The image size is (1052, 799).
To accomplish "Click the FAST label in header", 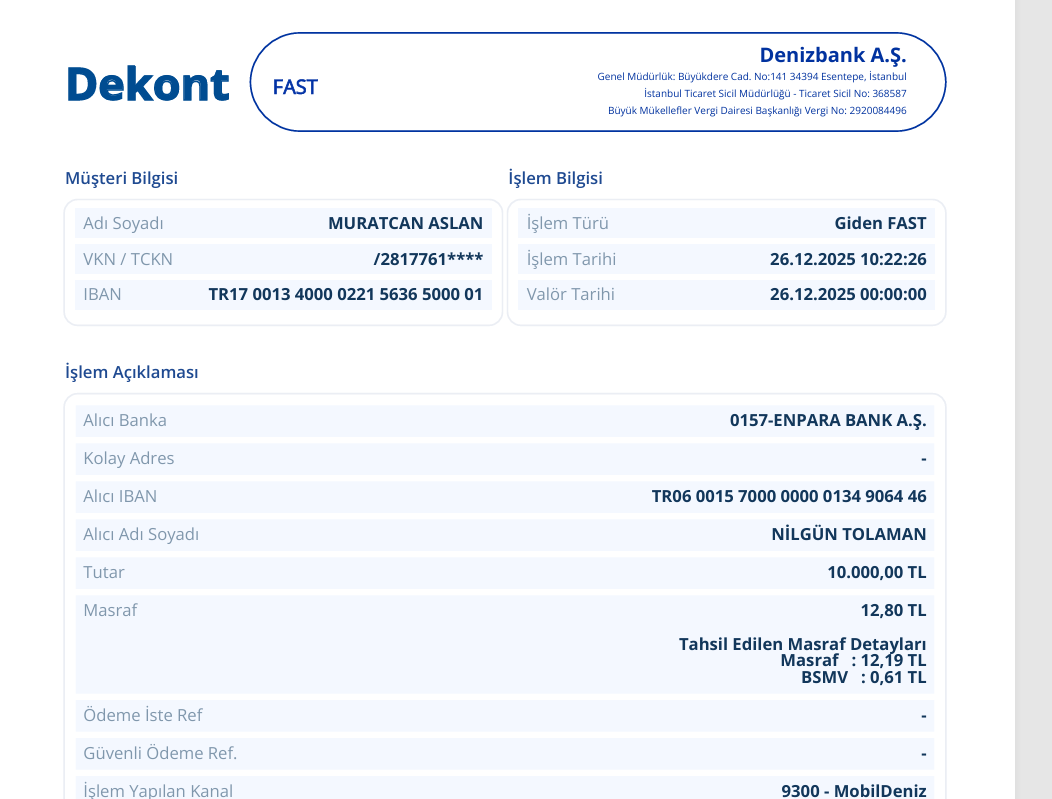I will 295,87.
